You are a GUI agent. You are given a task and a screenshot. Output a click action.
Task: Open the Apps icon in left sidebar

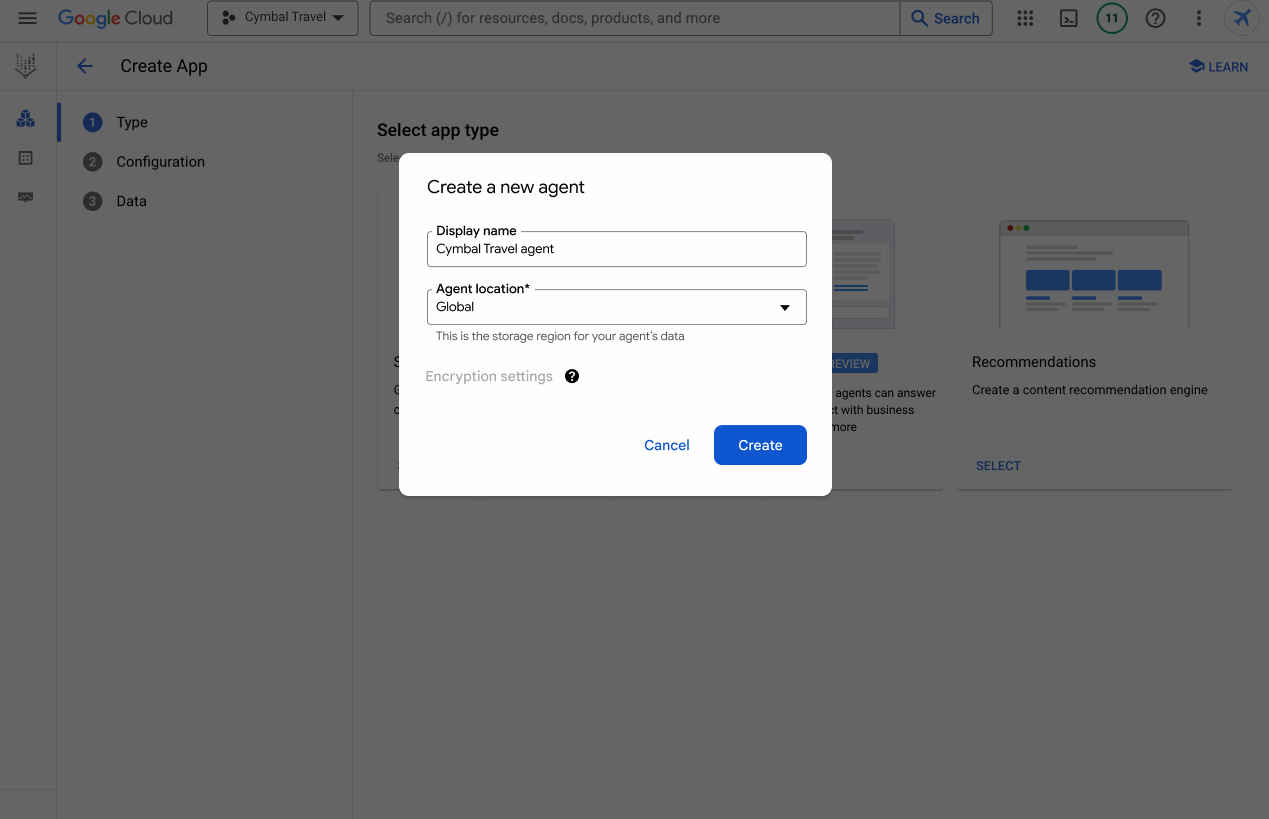click(26, 119)
